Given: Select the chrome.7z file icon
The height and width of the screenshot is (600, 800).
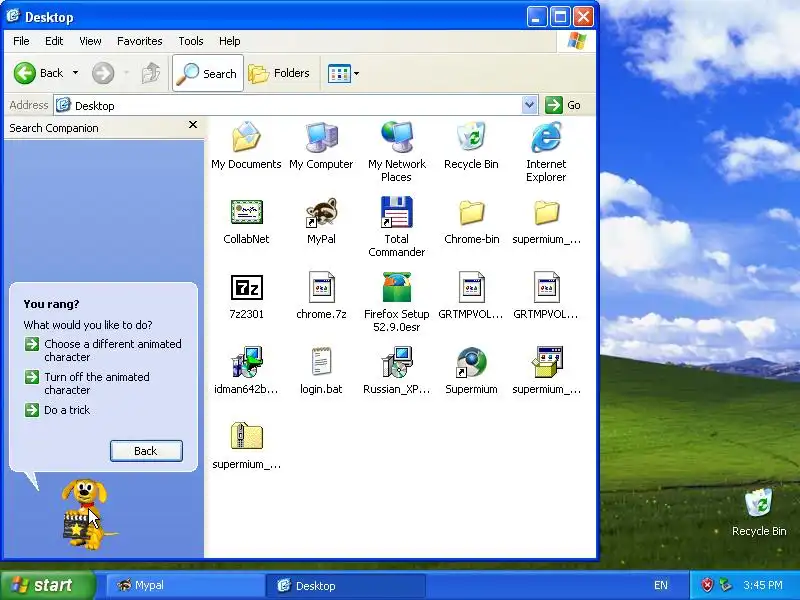Looking at the screenshot, I should (321, 287).
